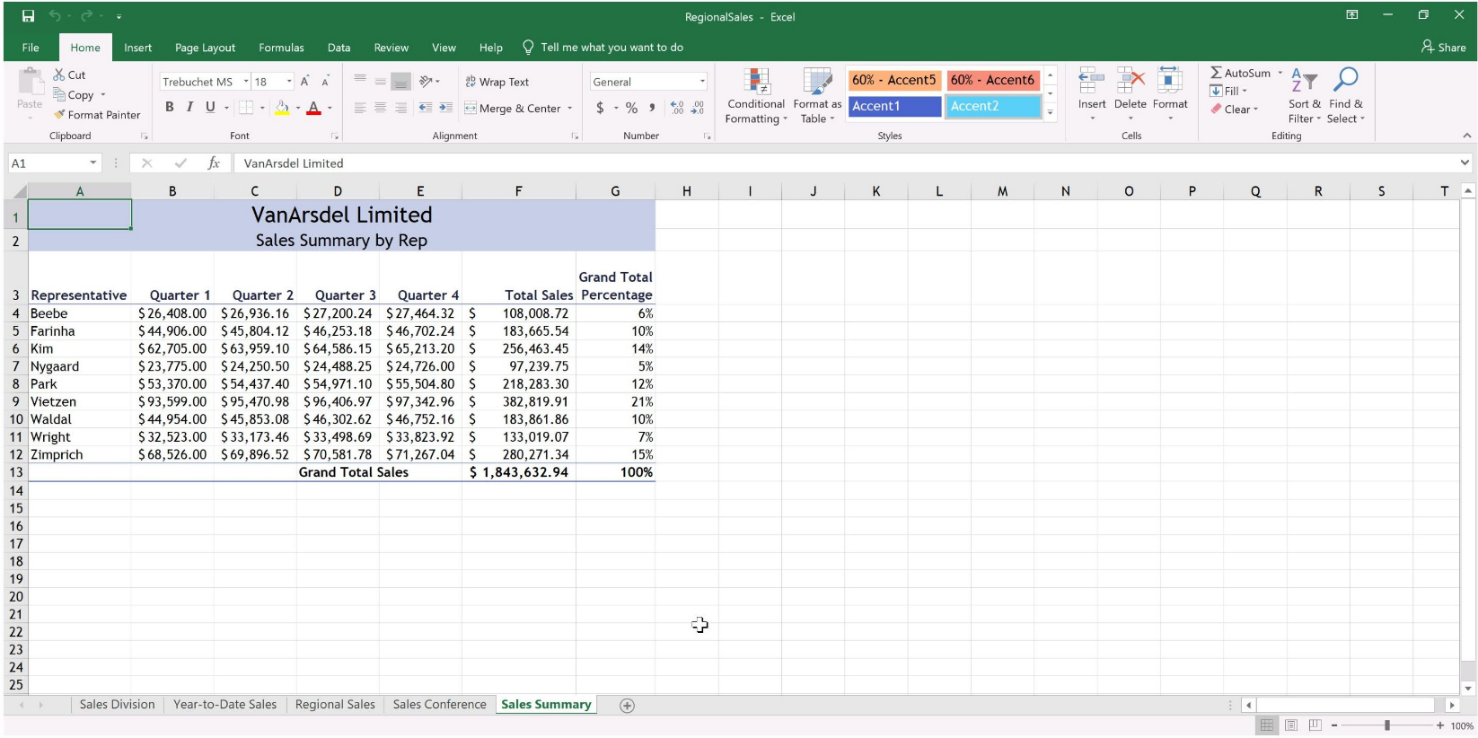Click the Share button

click(x=1443, y=47)
